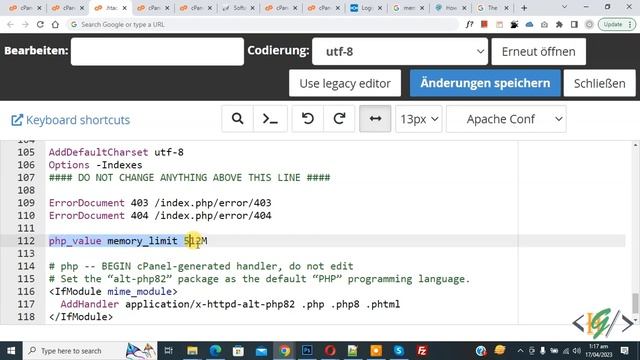This screenshot has width=640, height=360.
Task: Open the Apache Conf syntax mode dropdown
Action: (506, 119)
